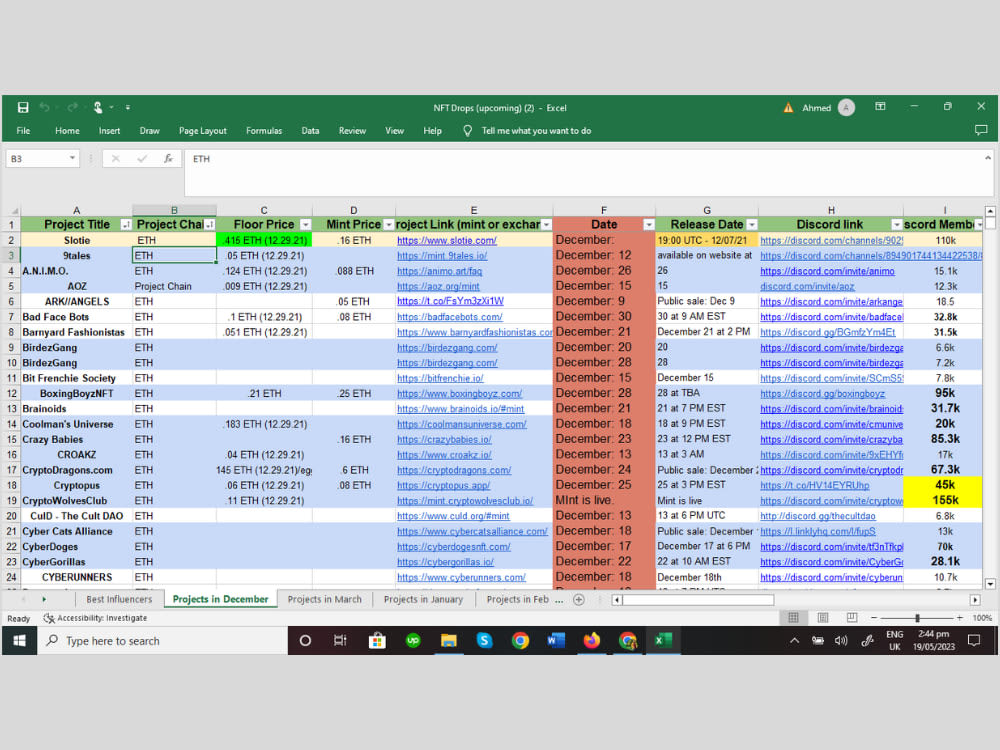Switch to Page Break Preview icon

pos(851,617)
